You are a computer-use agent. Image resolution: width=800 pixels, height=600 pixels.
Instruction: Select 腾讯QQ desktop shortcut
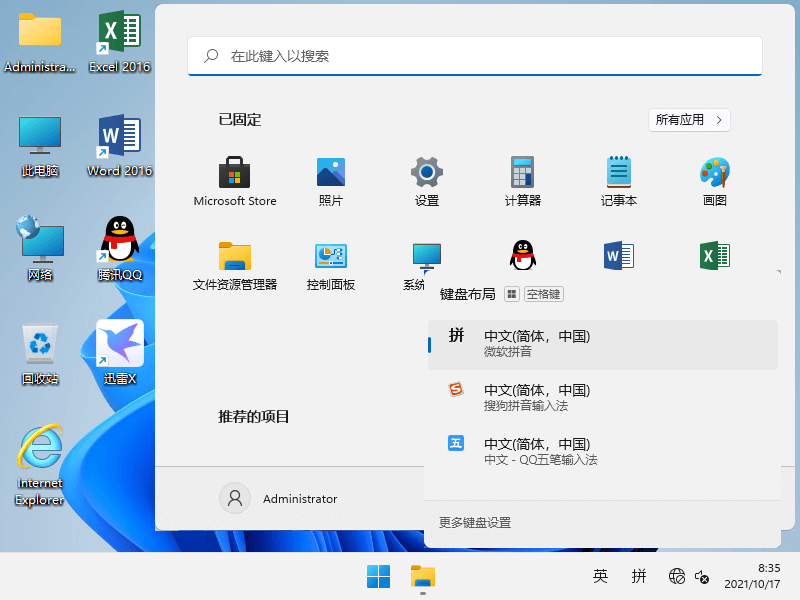[x=119, y=249]
